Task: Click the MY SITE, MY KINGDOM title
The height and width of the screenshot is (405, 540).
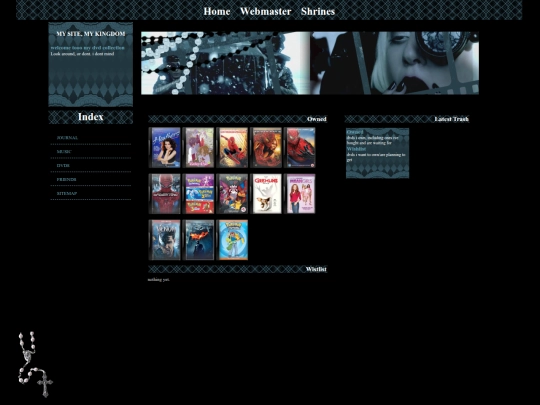Action: point(91,34)
